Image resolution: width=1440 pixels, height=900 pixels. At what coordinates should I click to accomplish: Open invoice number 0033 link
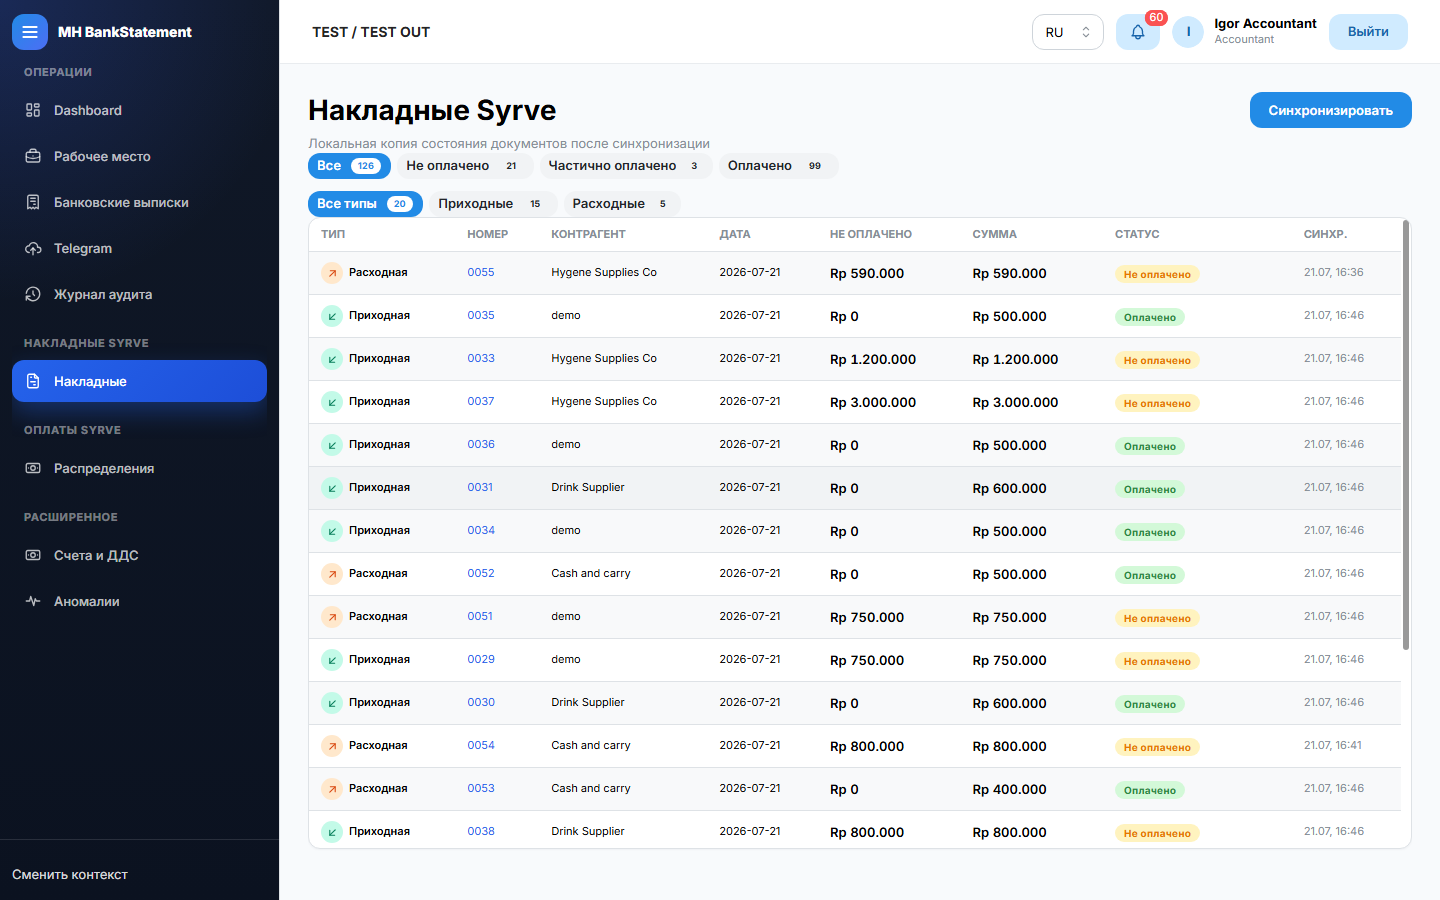481,358
